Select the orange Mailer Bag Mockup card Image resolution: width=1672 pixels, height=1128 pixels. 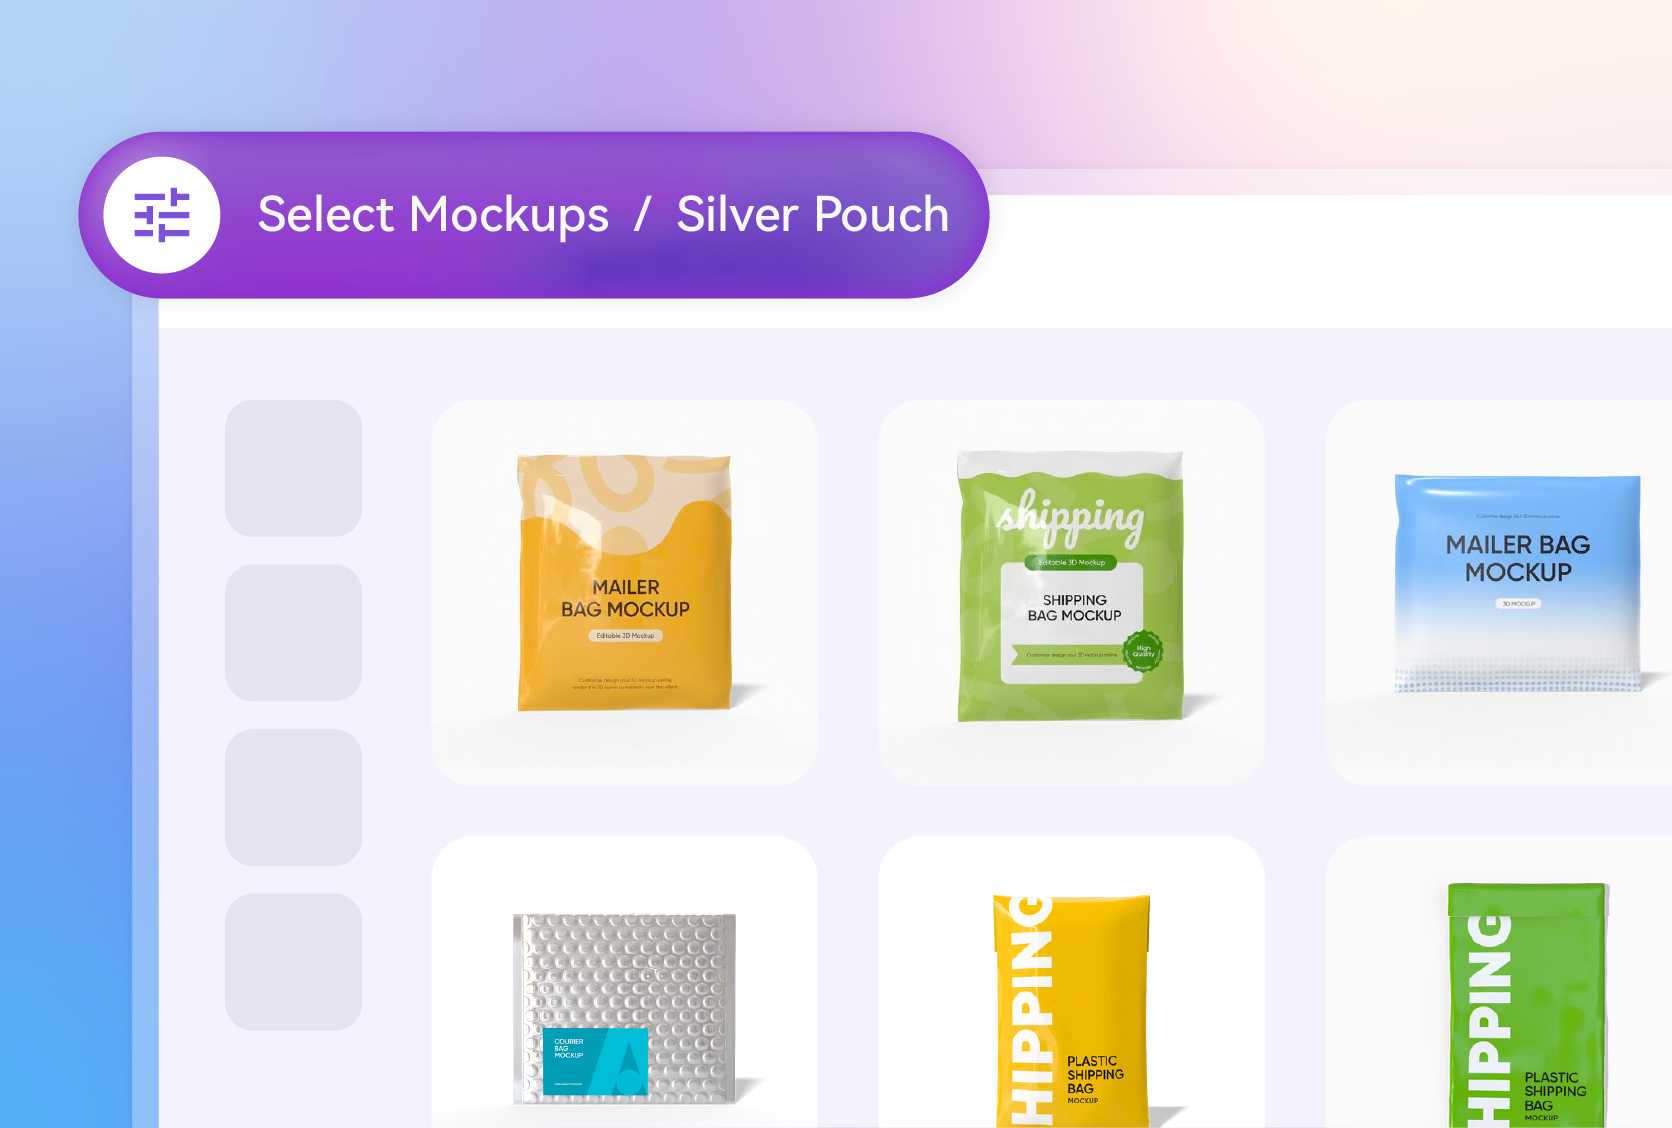click(x=624, y=592)
